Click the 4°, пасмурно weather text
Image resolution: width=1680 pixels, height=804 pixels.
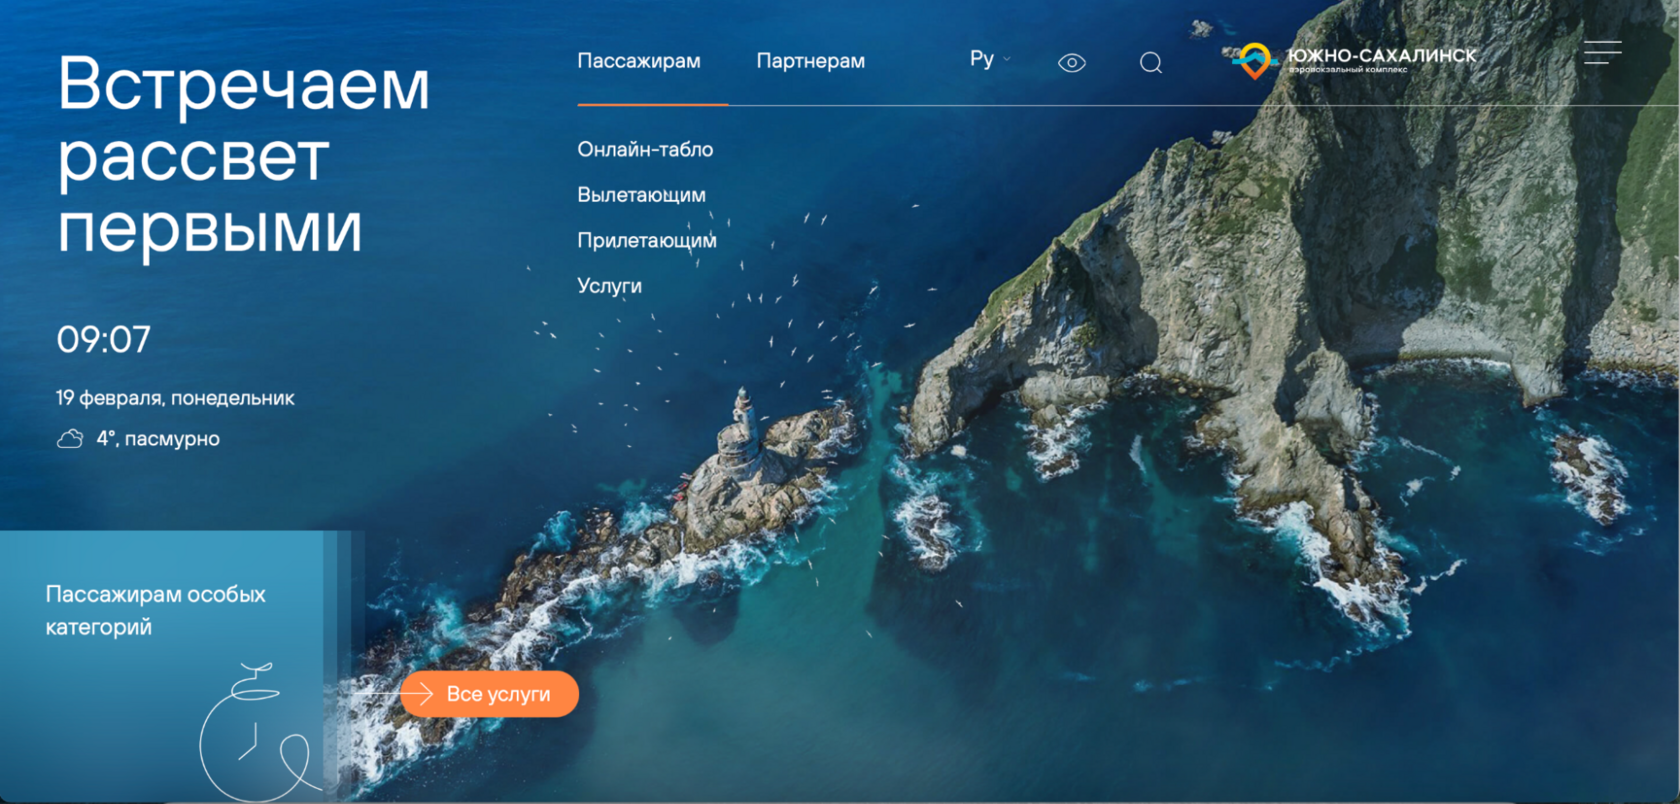[158, 438]
